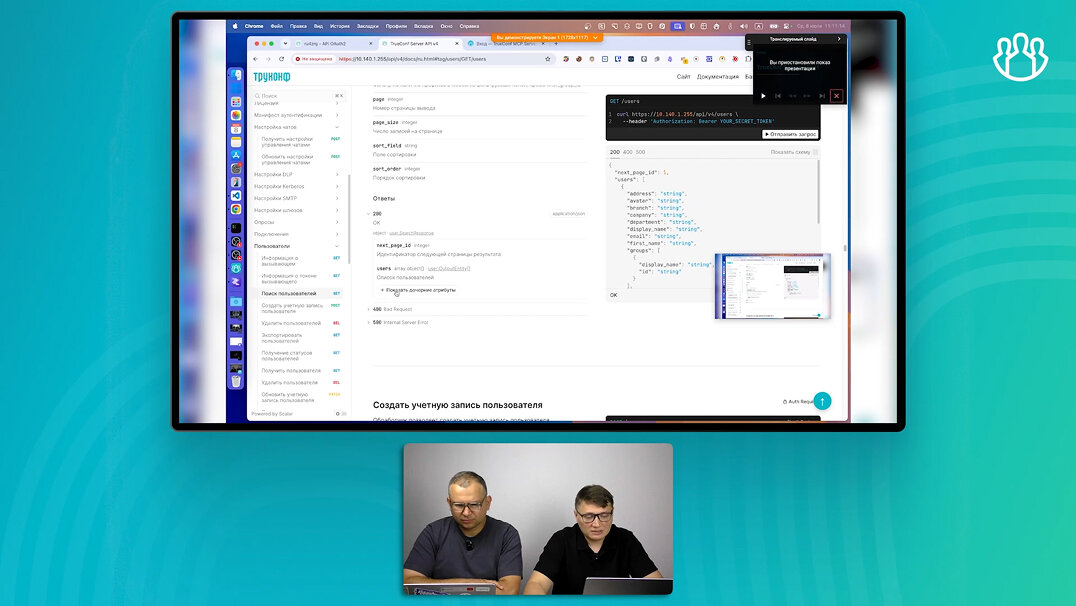Click the Truconf logo in page header

click(272, 76)
